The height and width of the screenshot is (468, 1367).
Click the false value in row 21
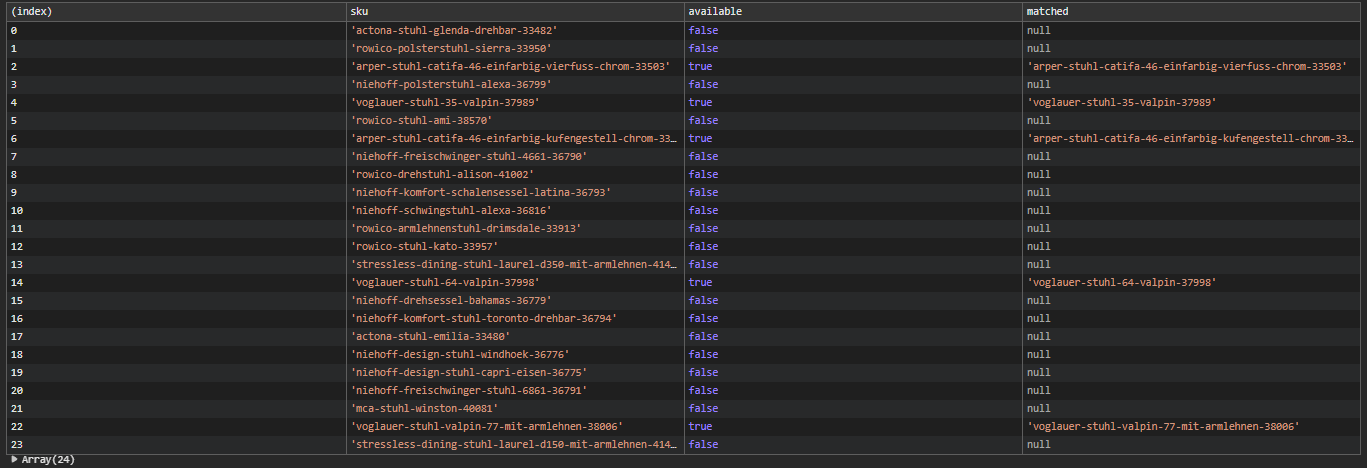coord(703,408)
